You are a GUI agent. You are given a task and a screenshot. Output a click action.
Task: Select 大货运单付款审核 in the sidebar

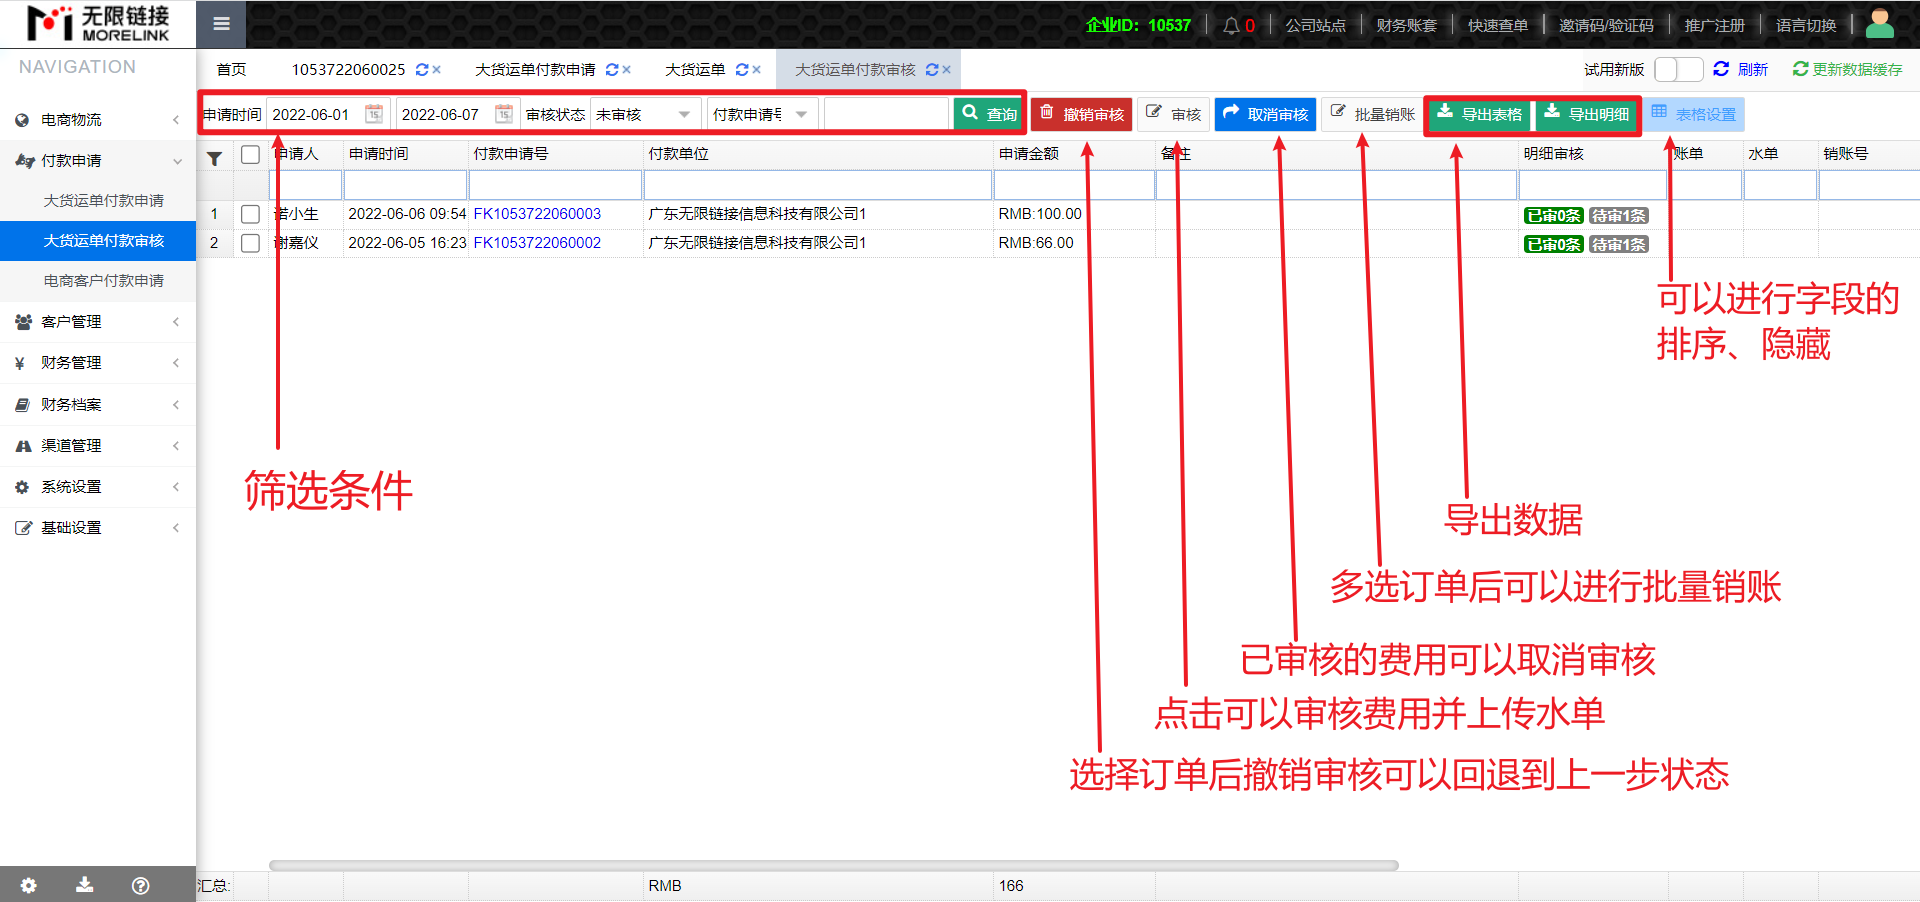pos(98,241)
